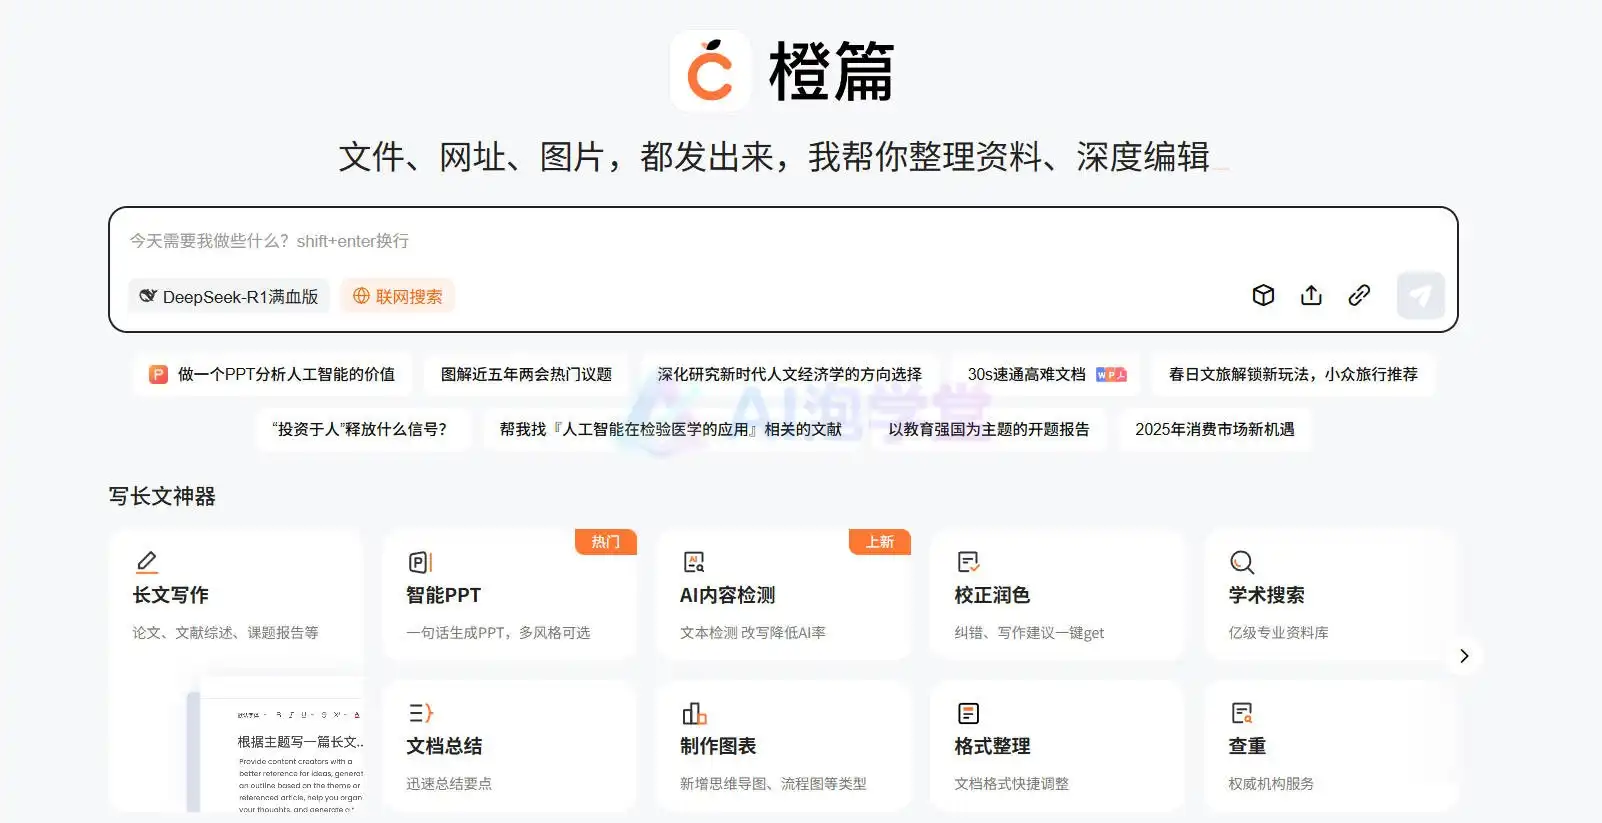Select the suggestion 深化研究新时代人文经济学的方向选择
The width and height of the screenshot is (1602, 823).
[x=789, y=374]
